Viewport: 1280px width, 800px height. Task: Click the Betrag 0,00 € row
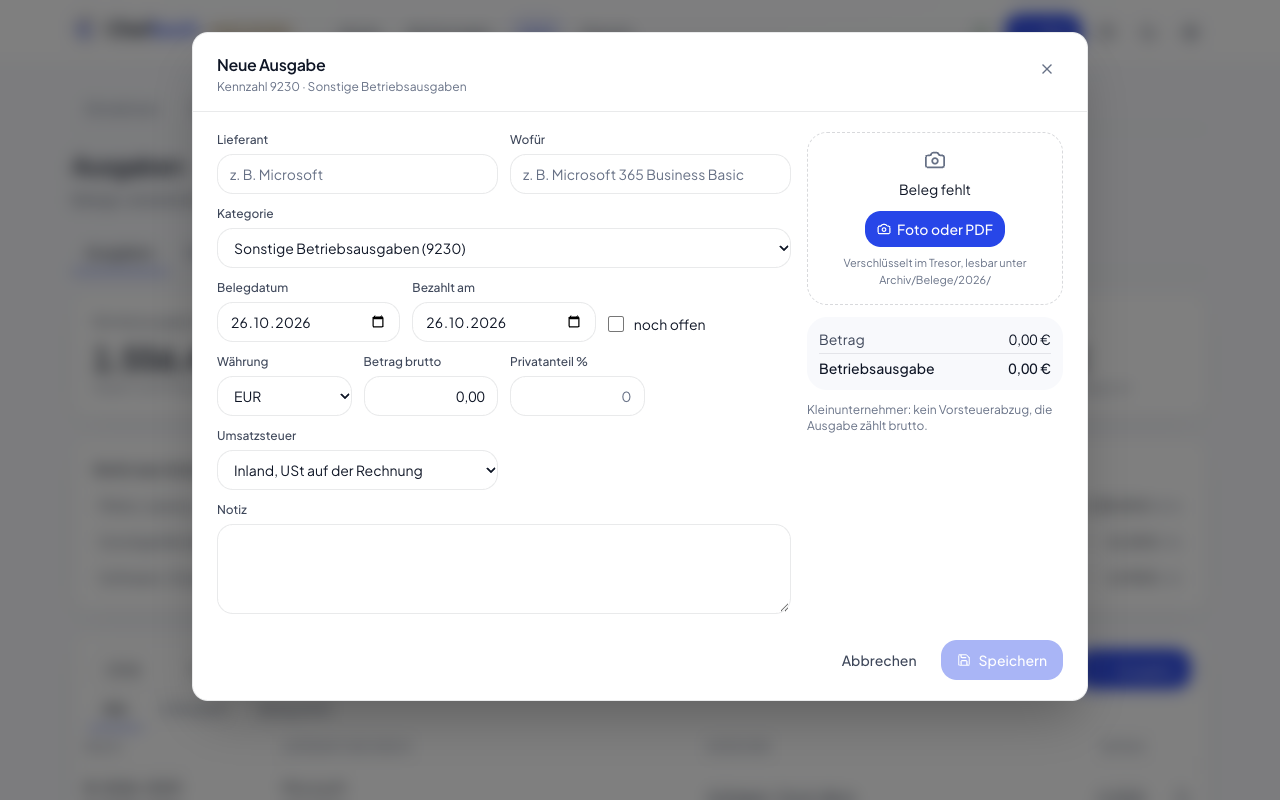tap(935, 339)
